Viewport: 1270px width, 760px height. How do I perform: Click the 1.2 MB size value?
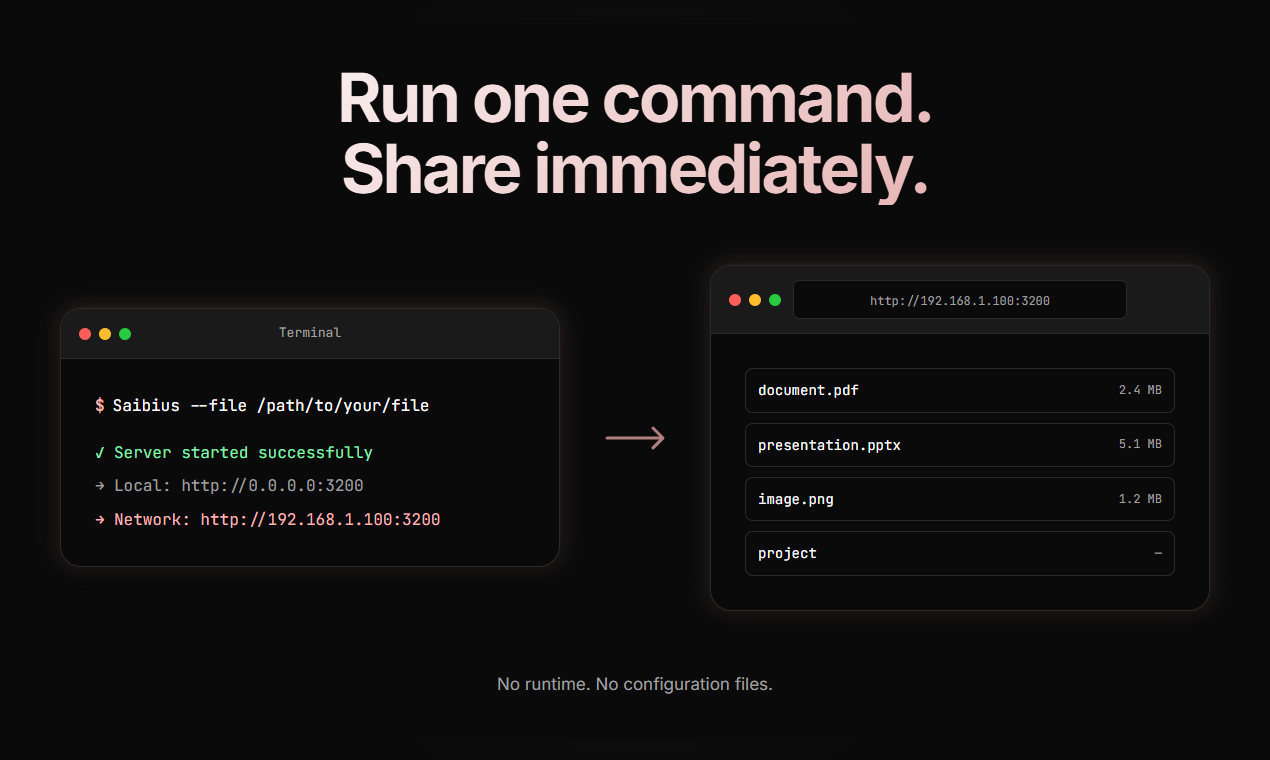(1140, 499)
